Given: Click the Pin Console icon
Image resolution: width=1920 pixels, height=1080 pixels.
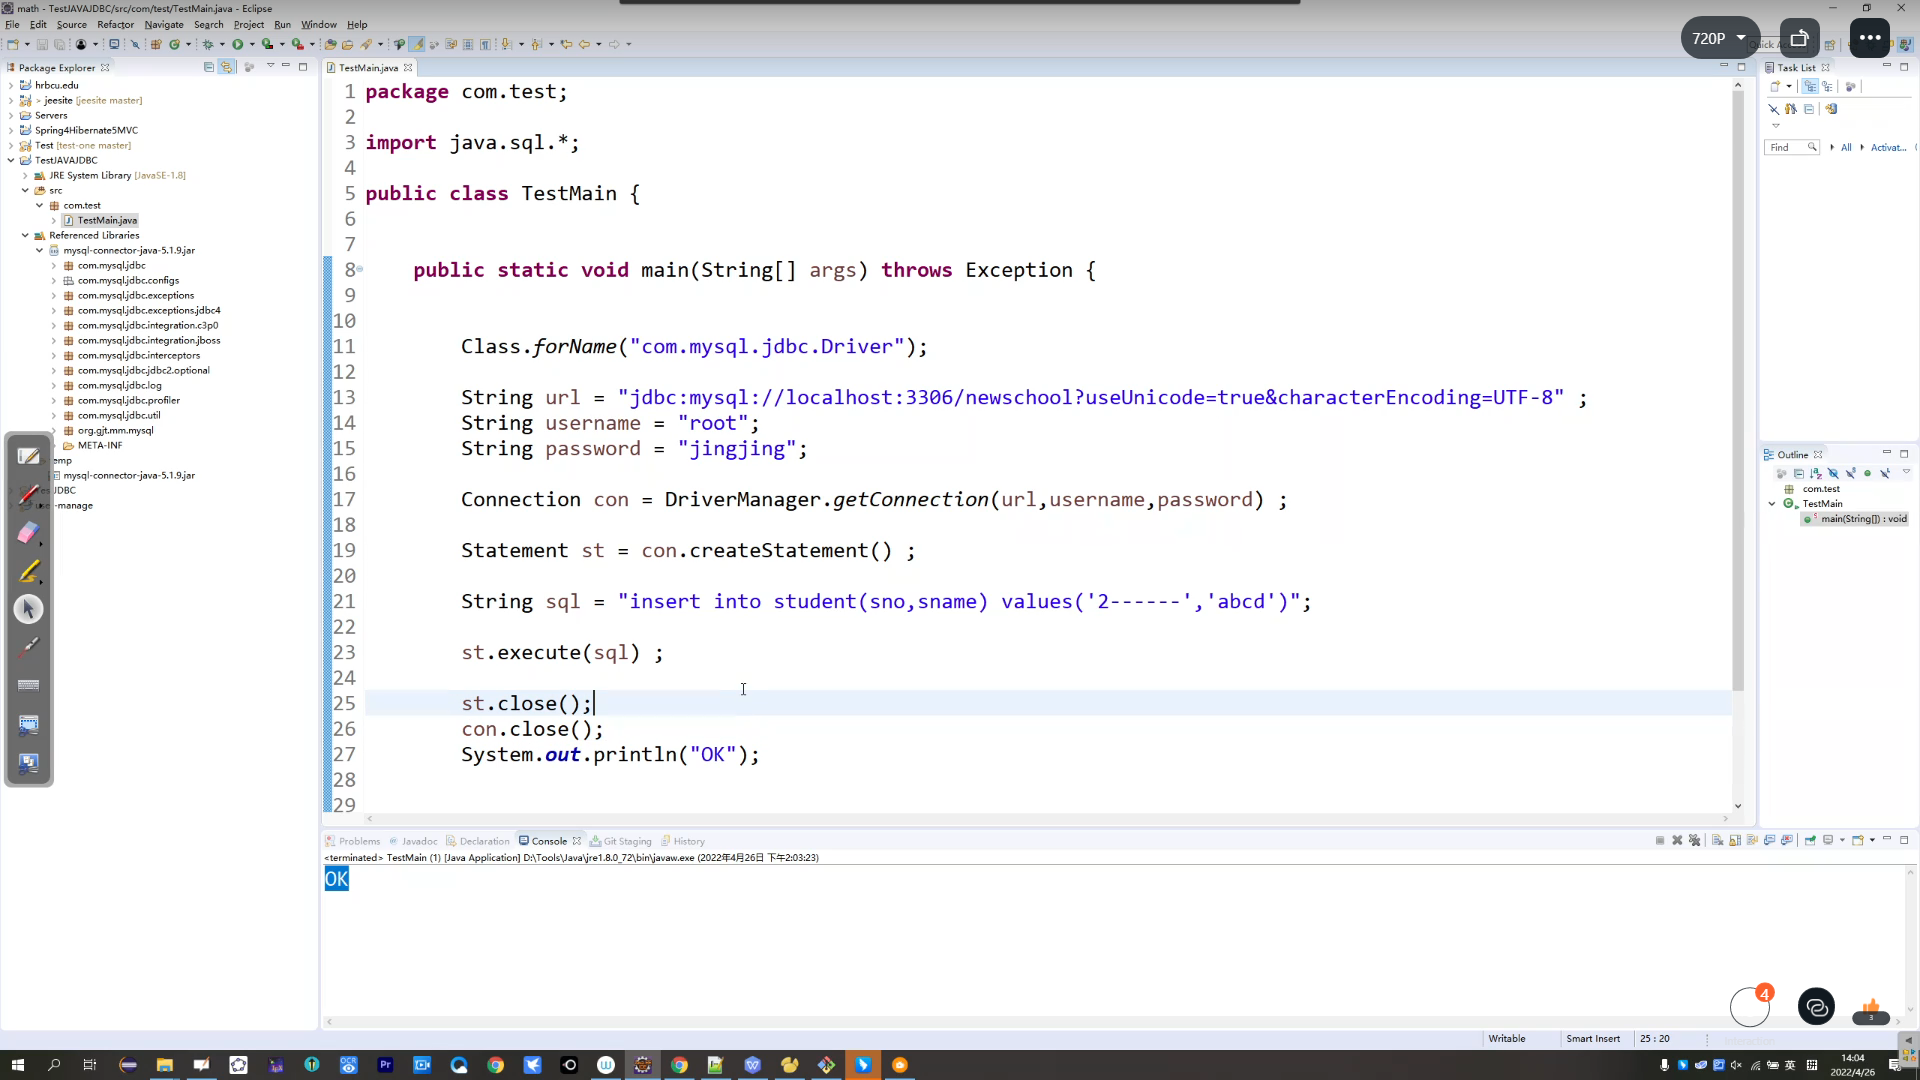Looking at the screenshot, I should tap(1809, 840).
